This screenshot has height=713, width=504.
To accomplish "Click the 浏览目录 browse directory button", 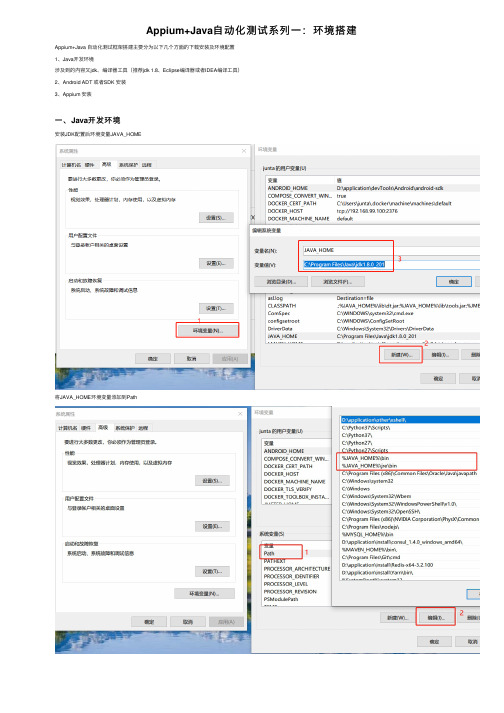I will pos(281,282).
